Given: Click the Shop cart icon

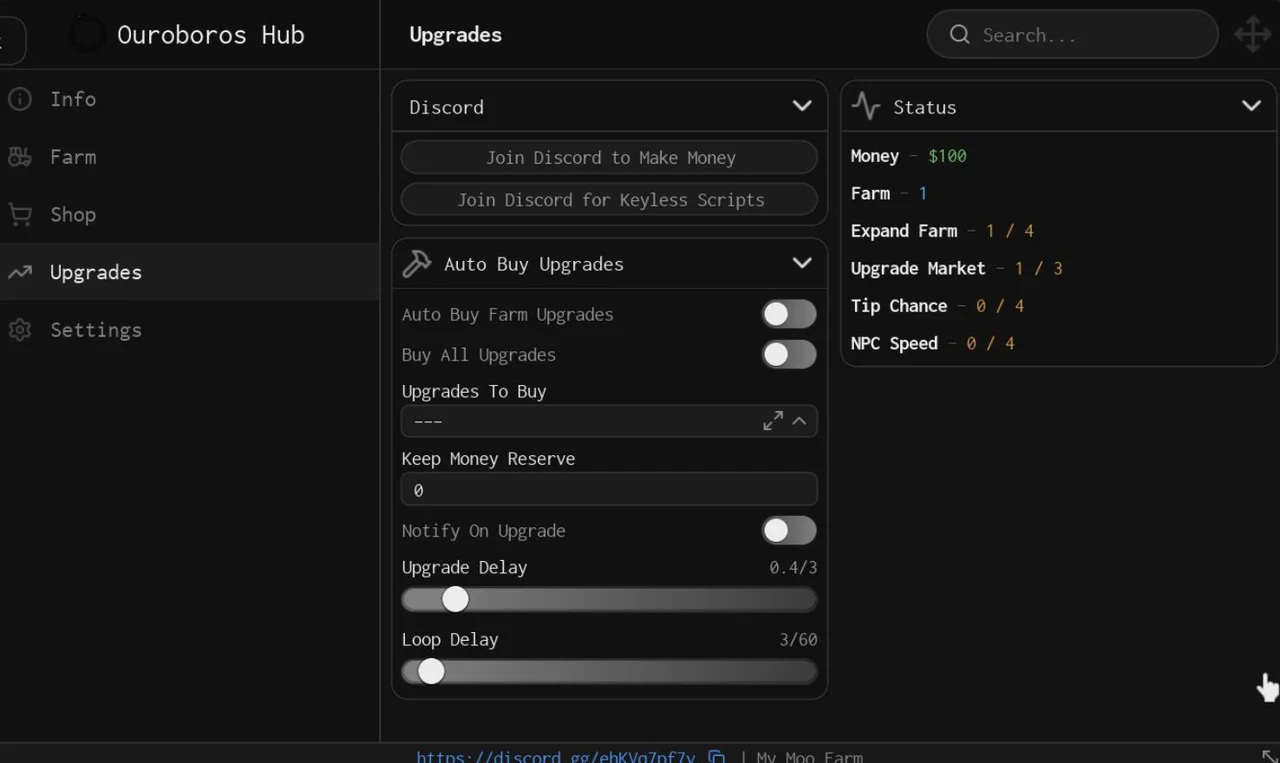Looking at the screenshot, I should (19, 214).
